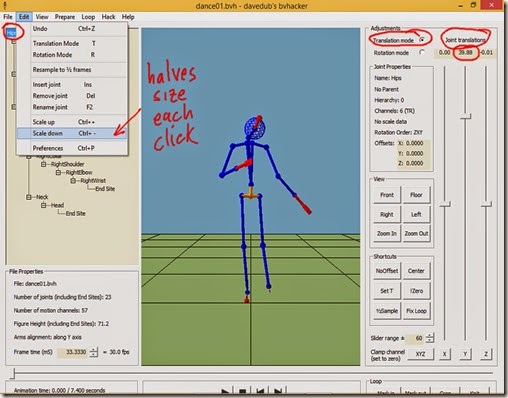This screenshot has width=508, height=398.
Task: Clamp all channels with XYZ button
Action: 420,354
